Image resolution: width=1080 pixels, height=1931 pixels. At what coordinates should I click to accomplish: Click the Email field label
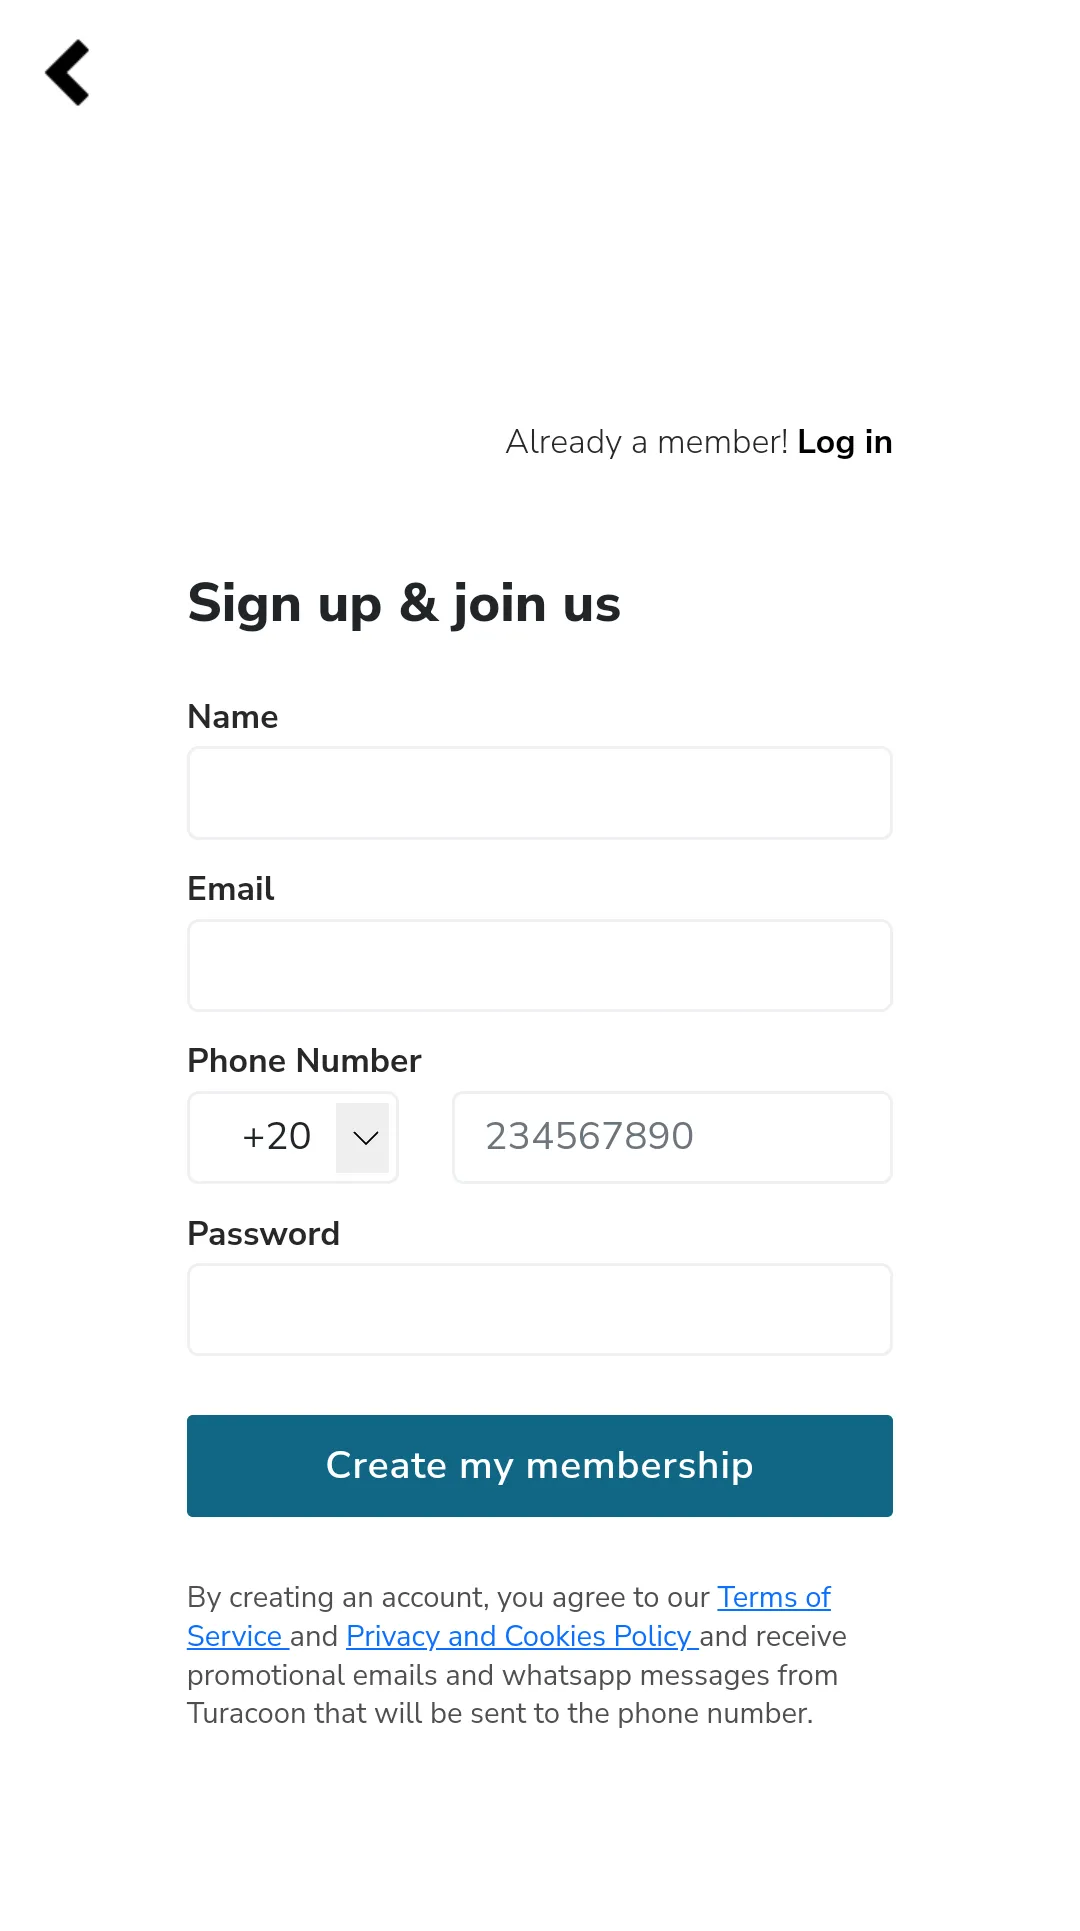[x=231, y=889]
